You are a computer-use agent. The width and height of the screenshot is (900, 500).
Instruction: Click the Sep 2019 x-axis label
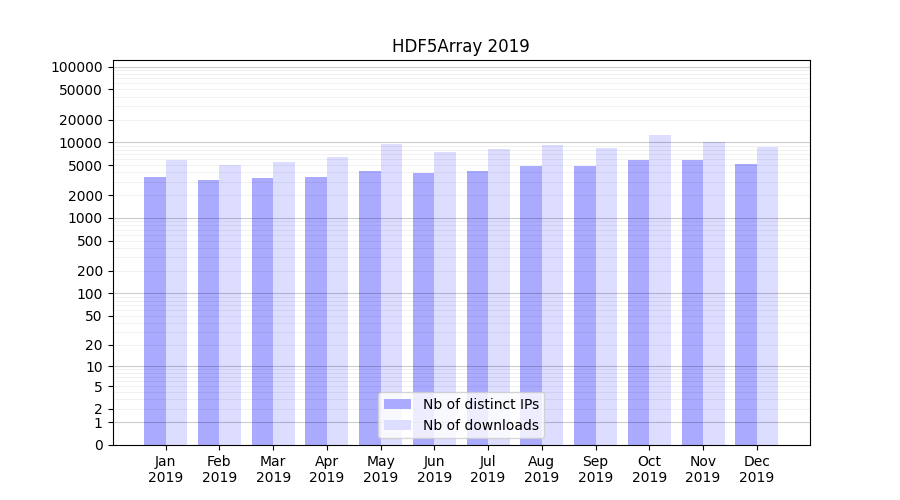595,469
